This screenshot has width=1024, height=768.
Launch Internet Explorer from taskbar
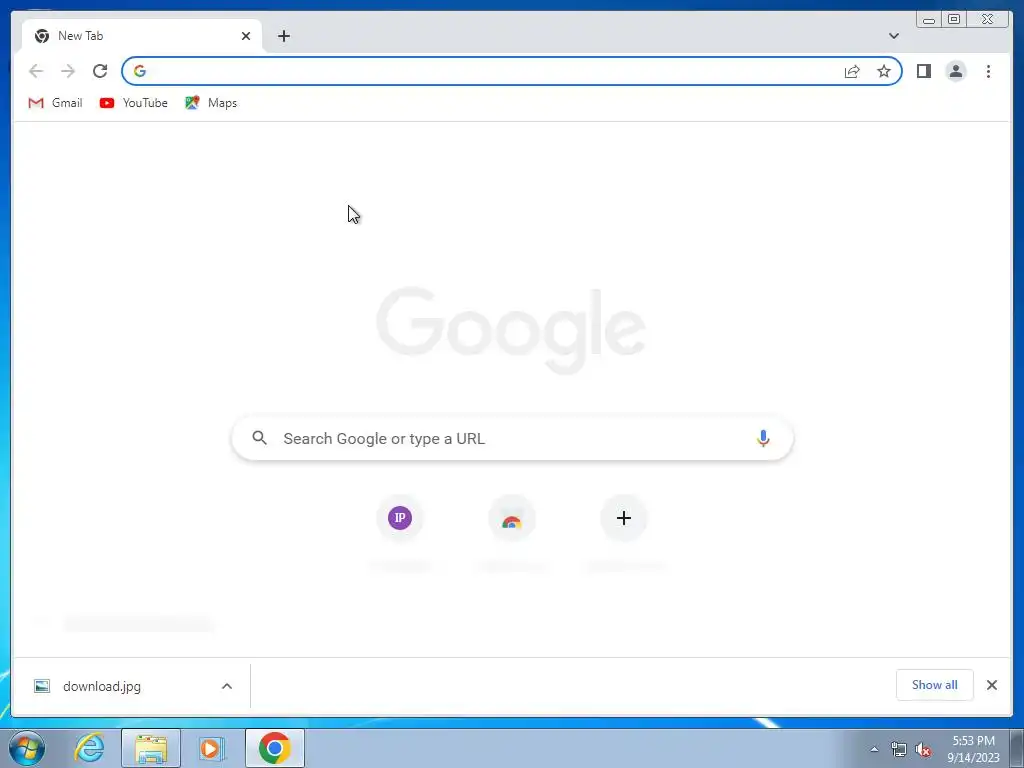(x=89, y=748)
